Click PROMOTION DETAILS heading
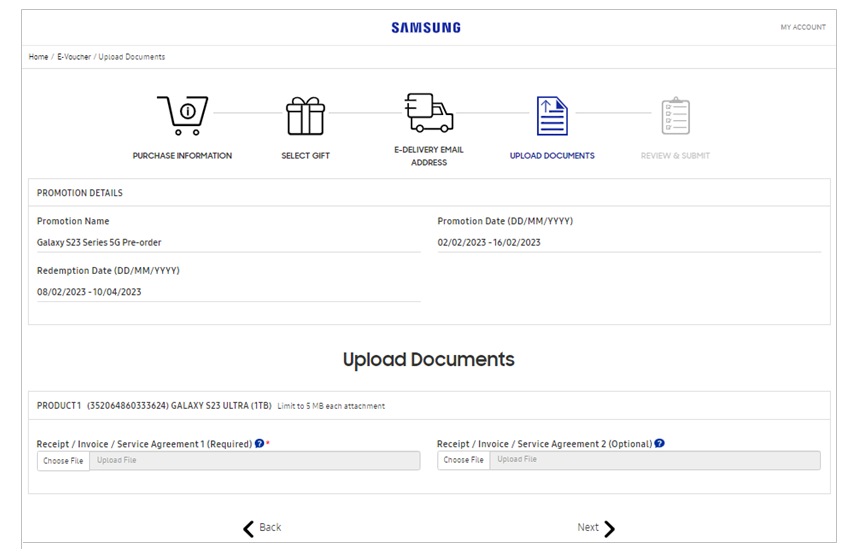Viewport: 856px width, 556px height. pyautogui.click(x=80, y=193)
